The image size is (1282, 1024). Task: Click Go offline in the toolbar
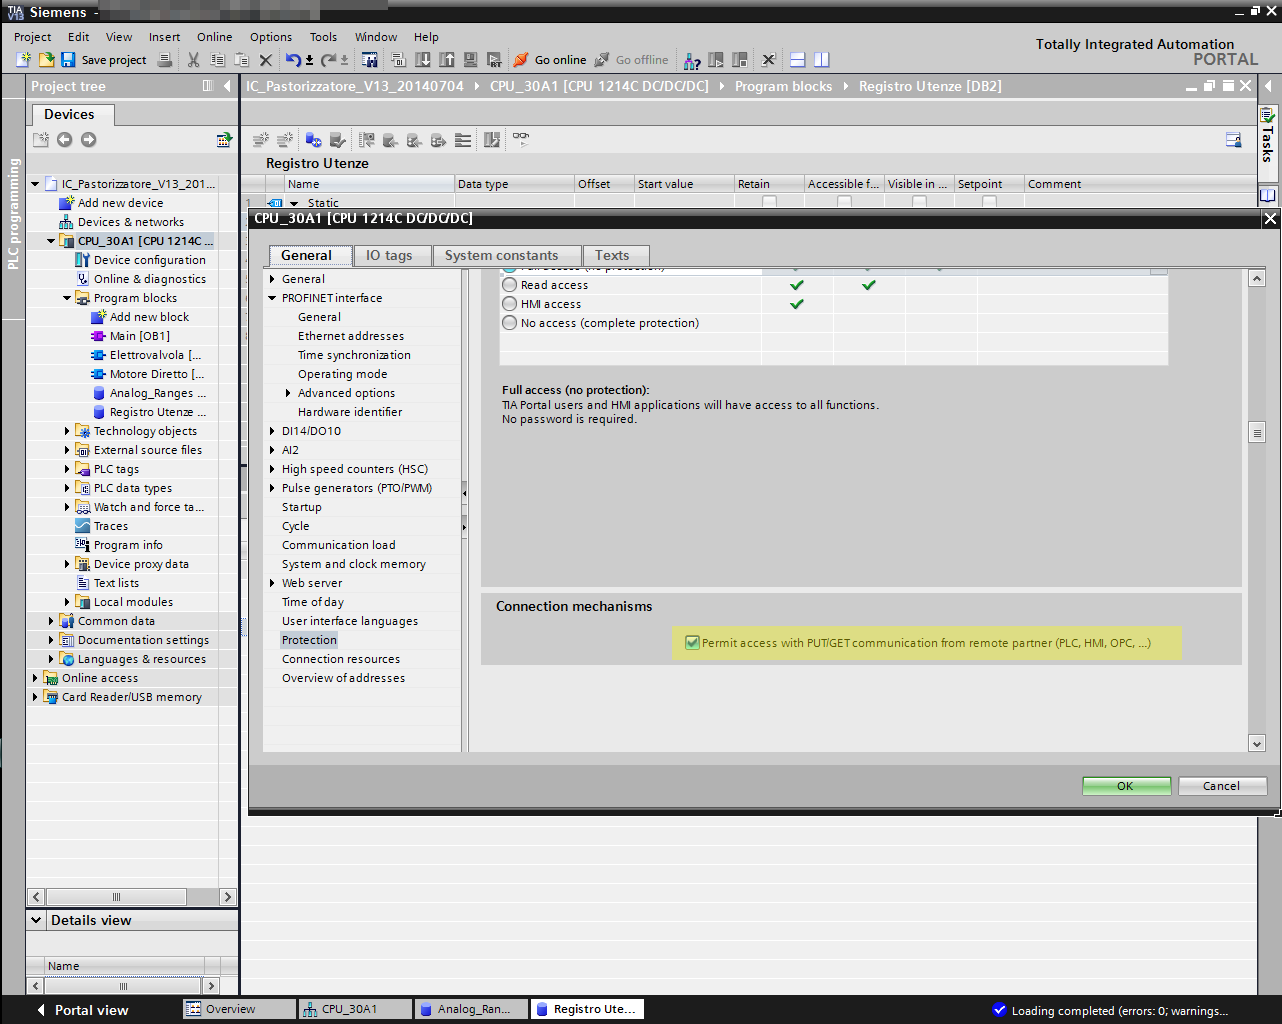click(632, 60)
